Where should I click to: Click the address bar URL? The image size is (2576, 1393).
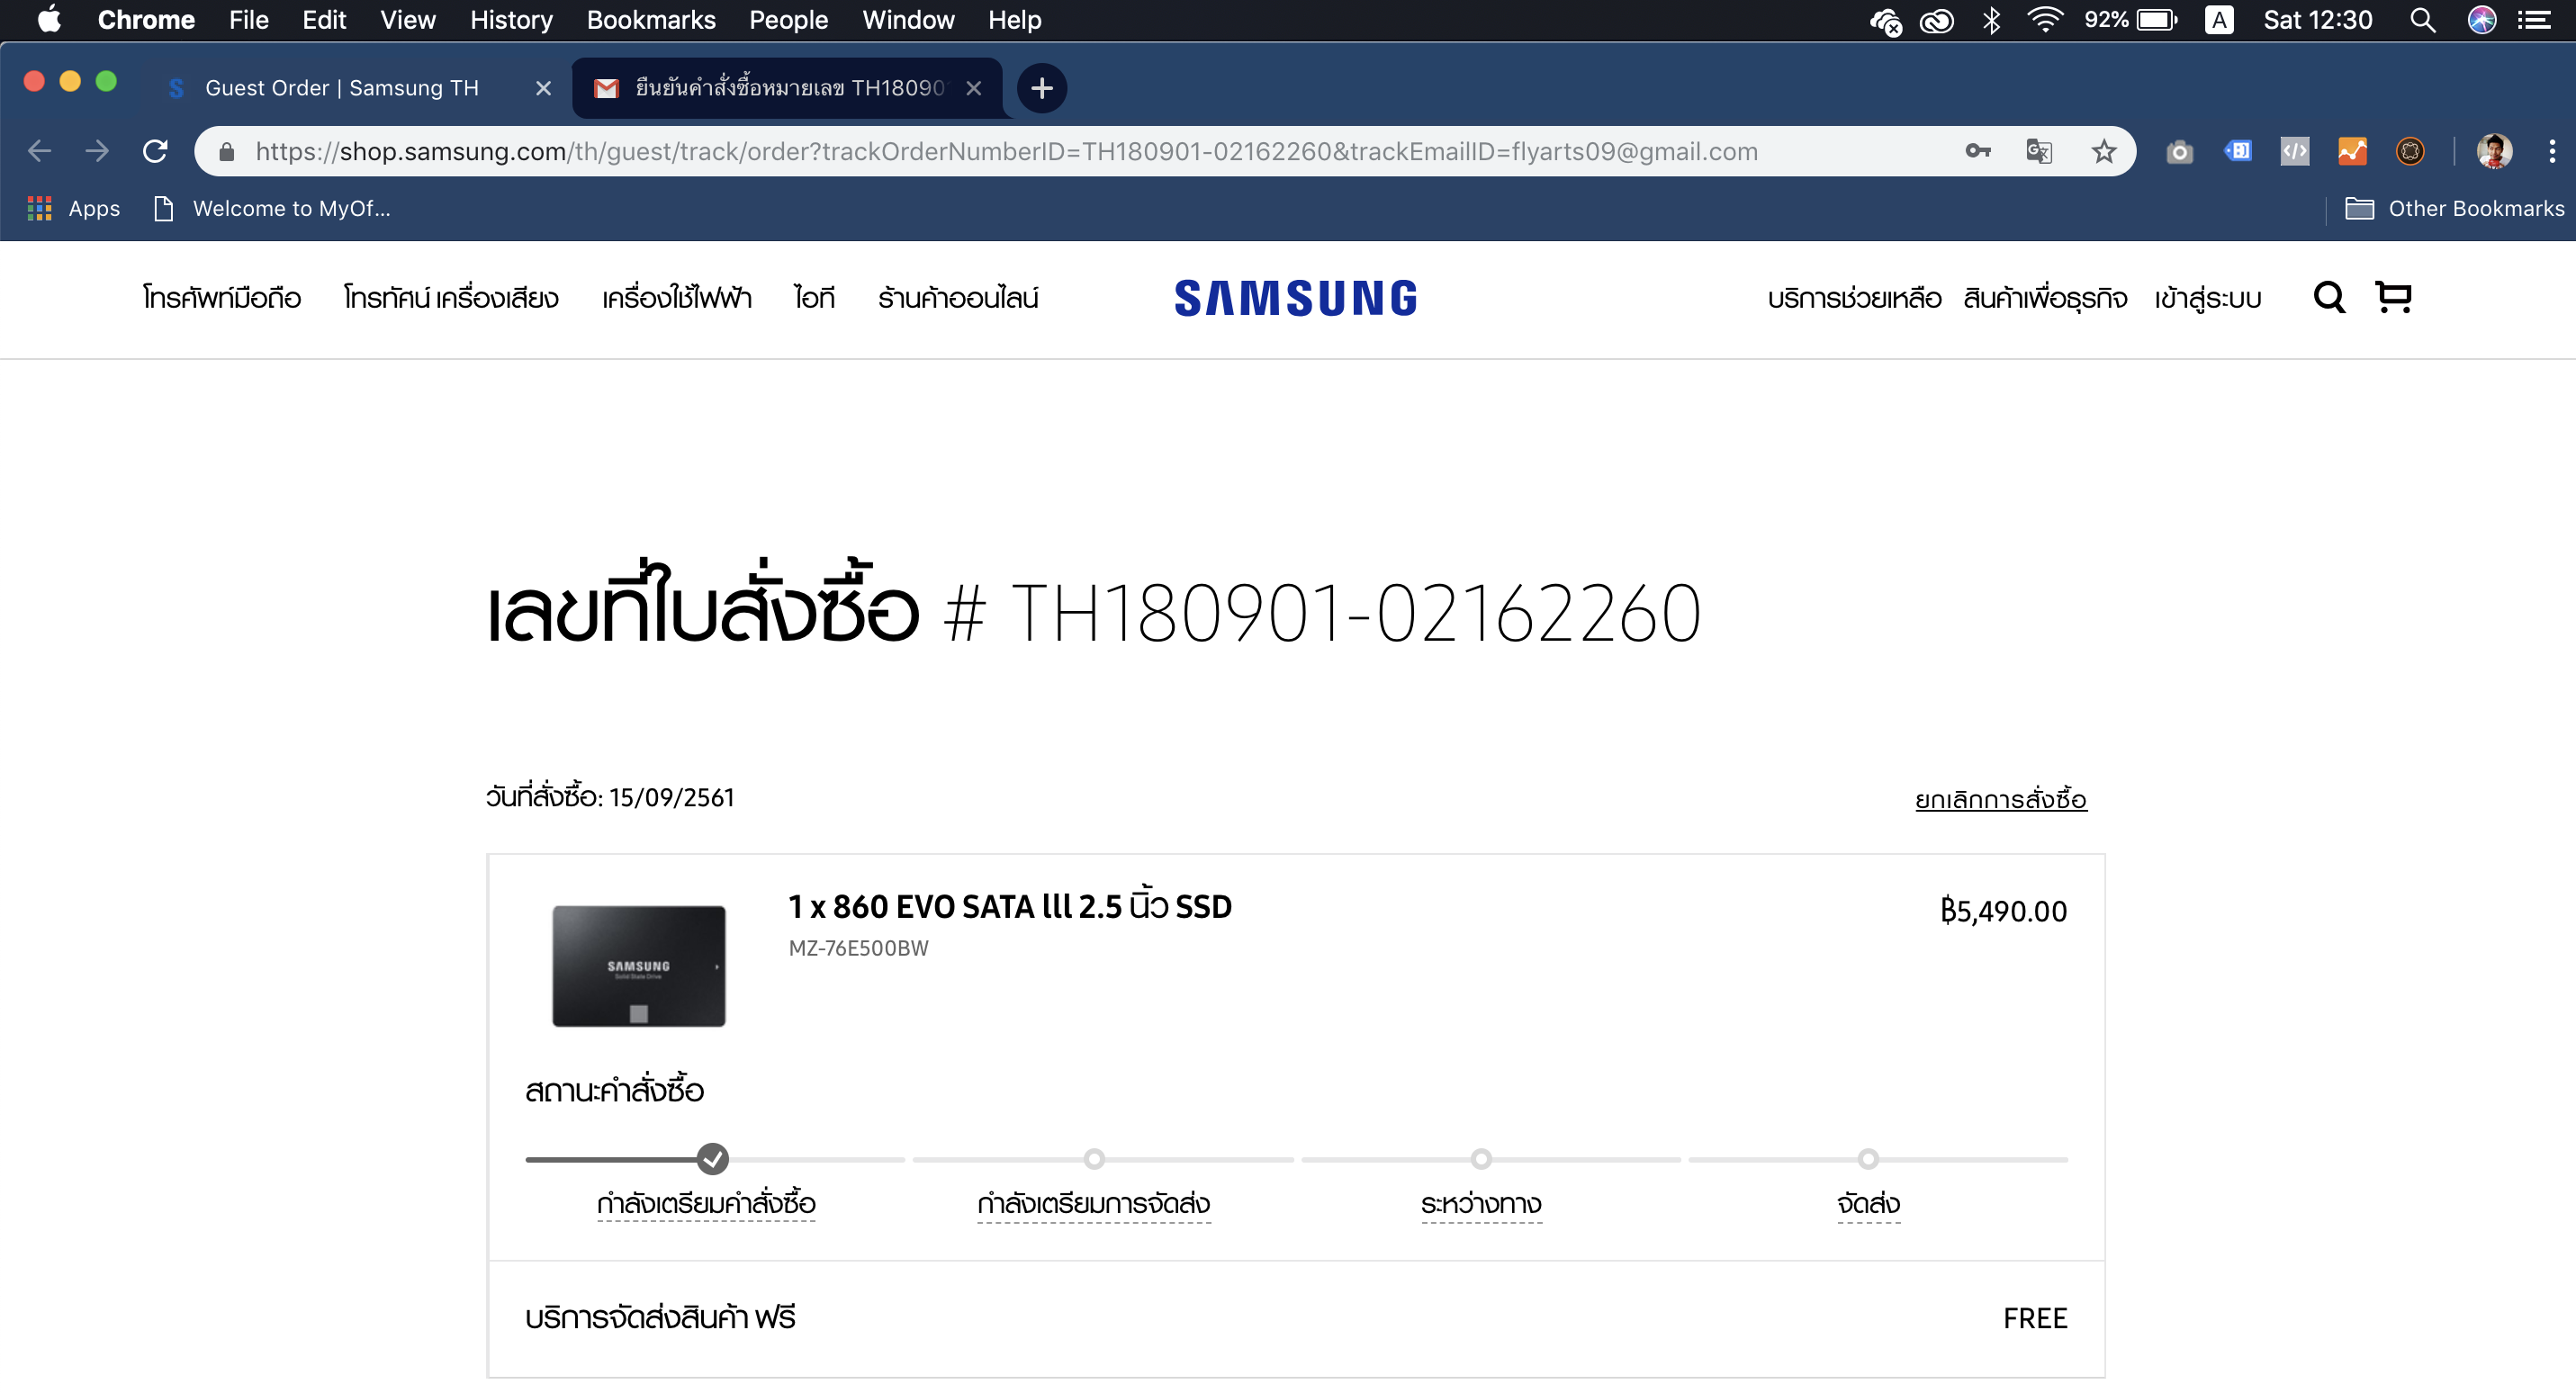1006,151
